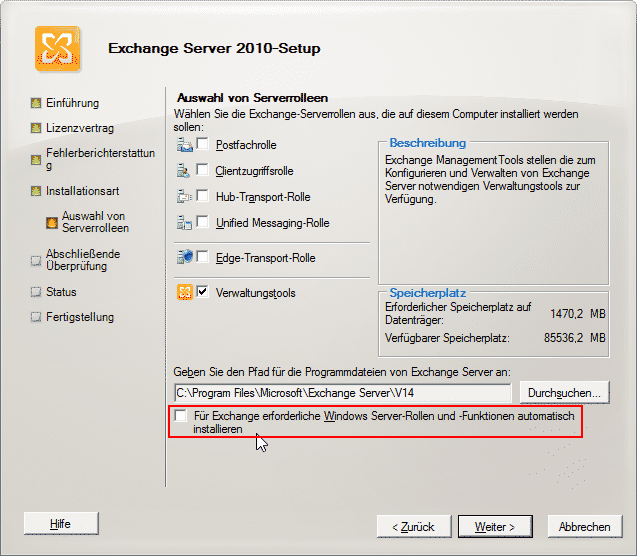Click the orange Verwaltungstools icon
This screenshot has height=556, width=637.
185,292
